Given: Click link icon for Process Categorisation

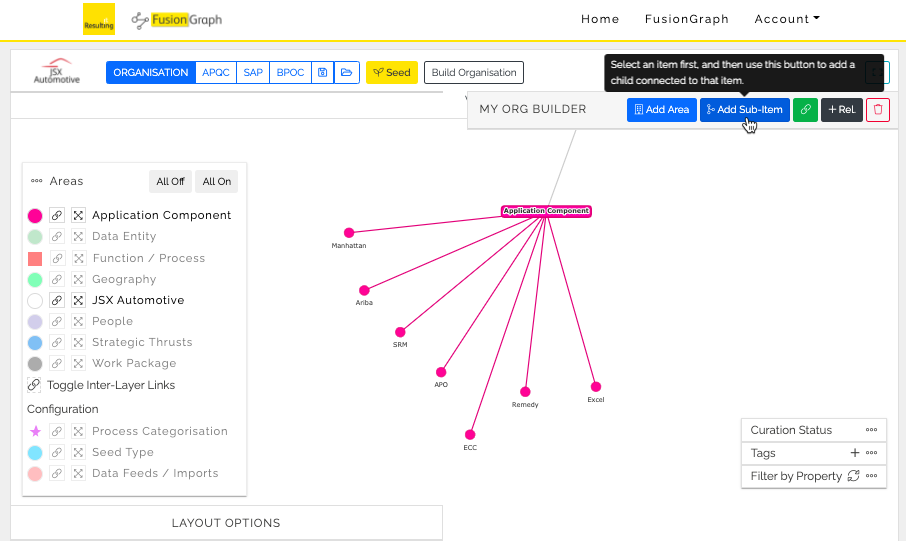Looking at the screenshot, I should (57, 431).
